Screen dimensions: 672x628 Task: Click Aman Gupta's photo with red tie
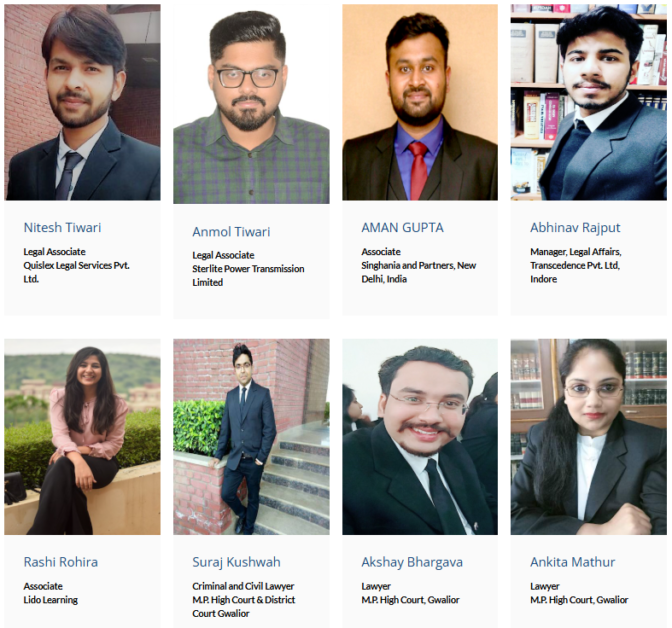coord(420,102)
